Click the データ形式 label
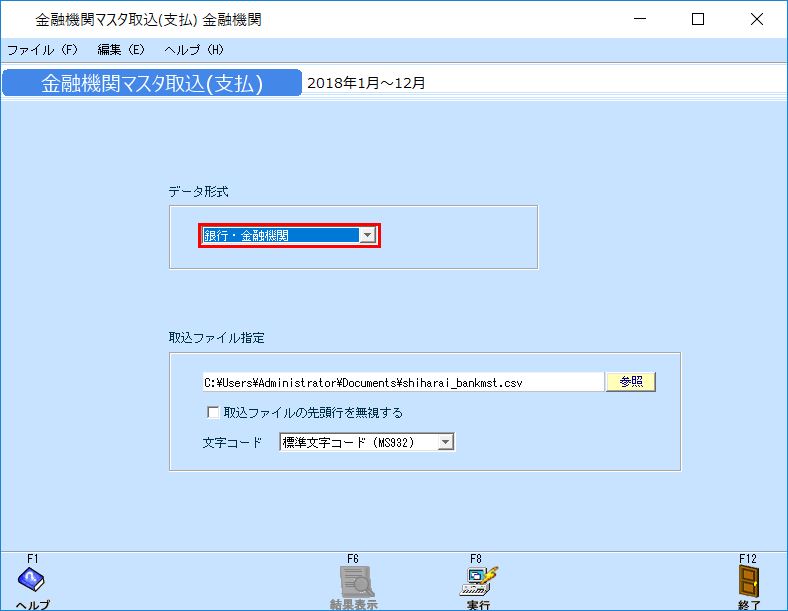This screenshot has height=611, width=788. 198,191
